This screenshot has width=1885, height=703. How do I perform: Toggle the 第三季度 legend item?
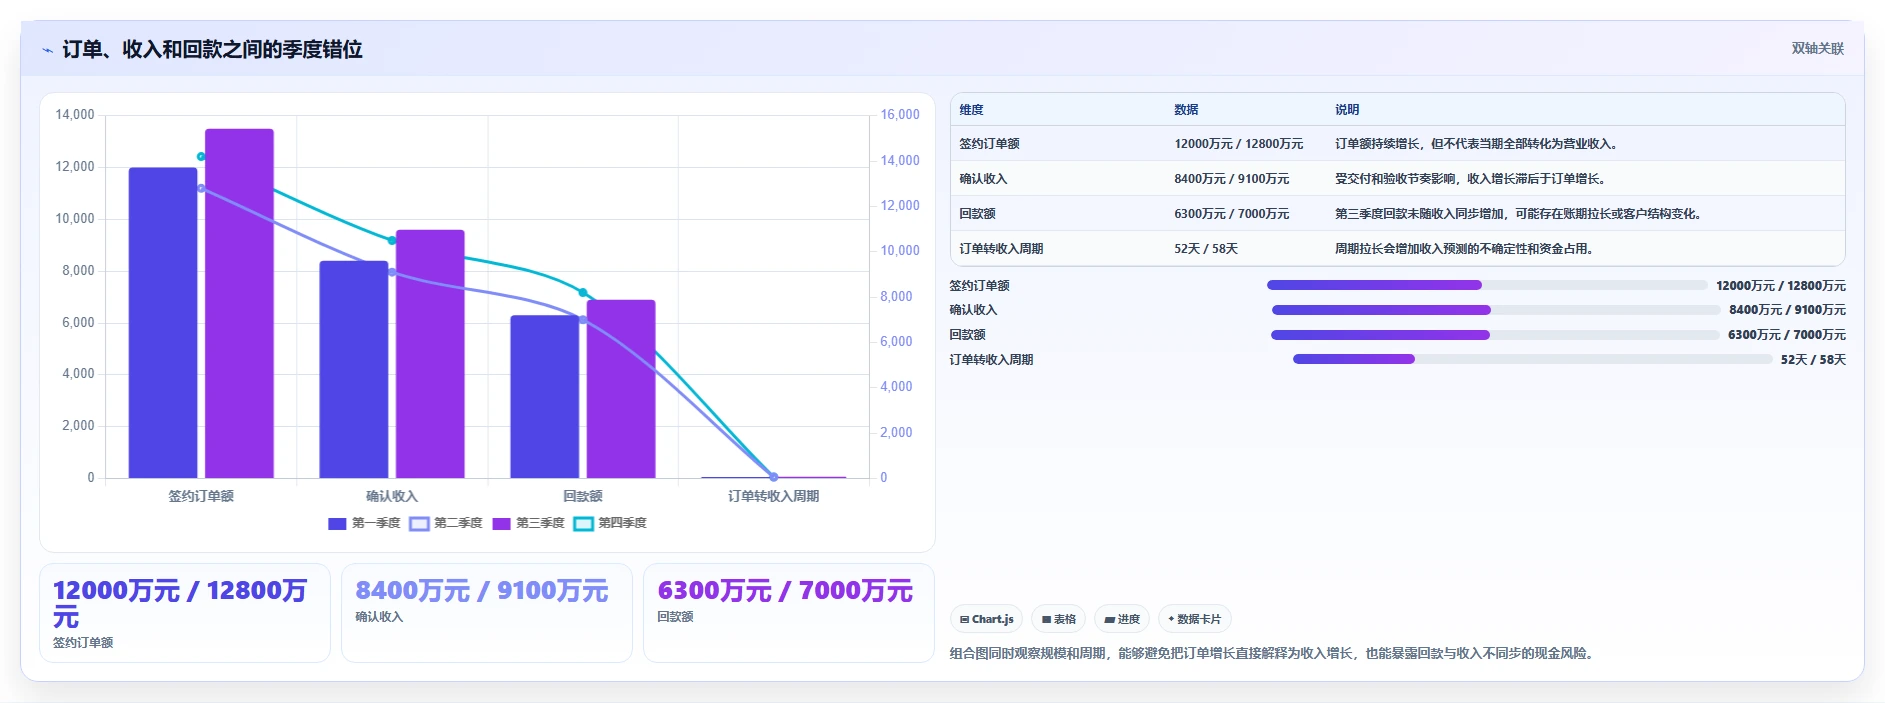click(528, 523)
